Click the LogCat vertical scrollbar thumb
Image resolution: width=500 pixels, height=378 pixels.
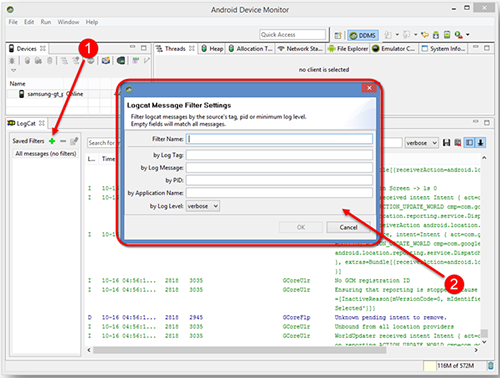[x=484, y=333]
